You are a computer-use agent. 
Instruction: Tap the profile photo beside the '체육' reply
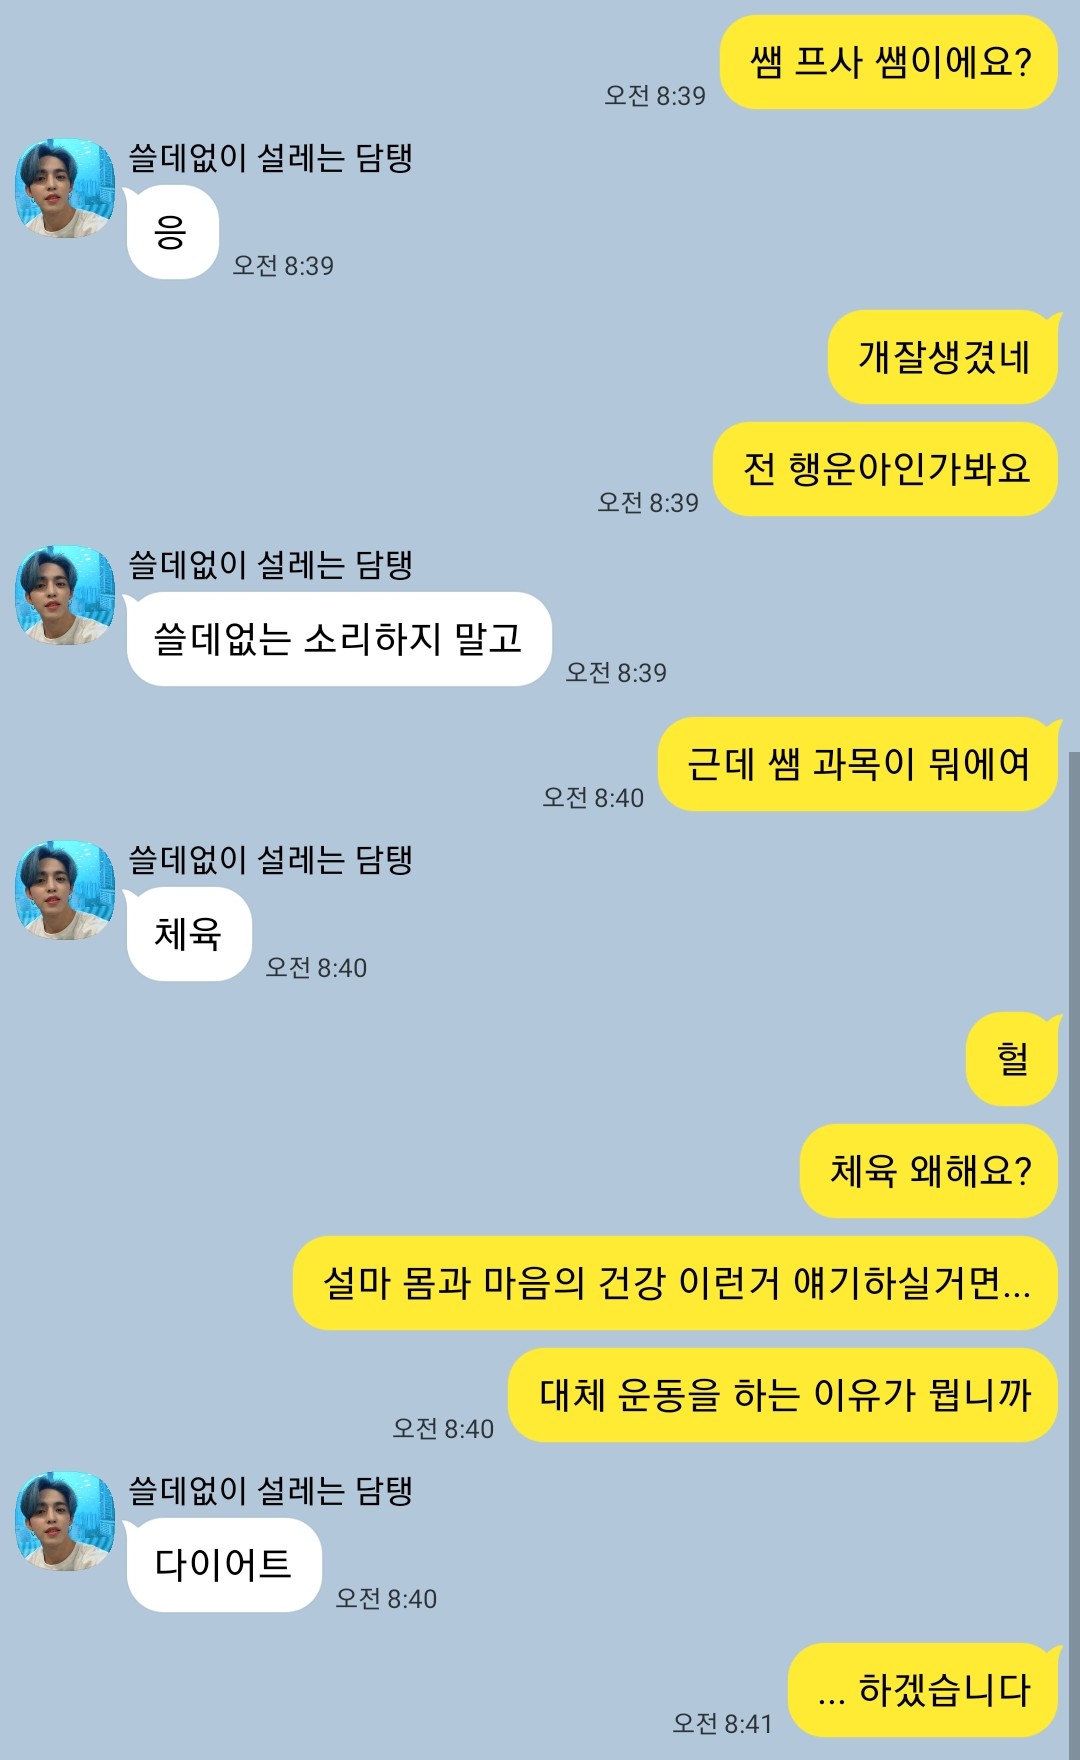click(65, 890)
